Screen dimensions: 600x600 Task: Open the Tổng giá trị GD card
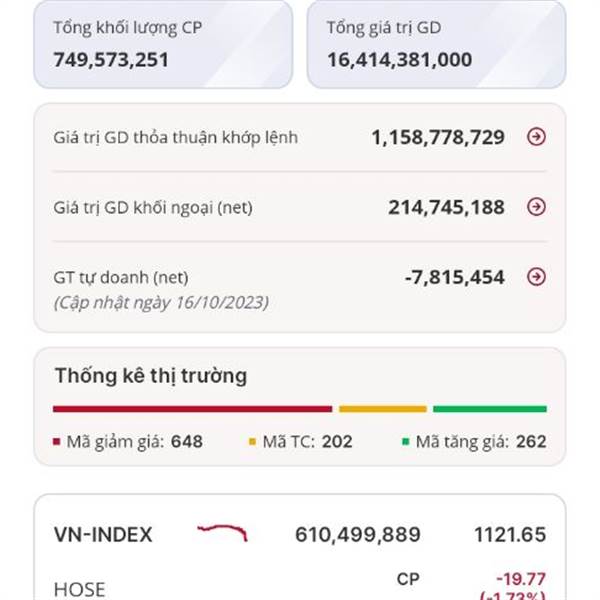[x=436, y=44]
